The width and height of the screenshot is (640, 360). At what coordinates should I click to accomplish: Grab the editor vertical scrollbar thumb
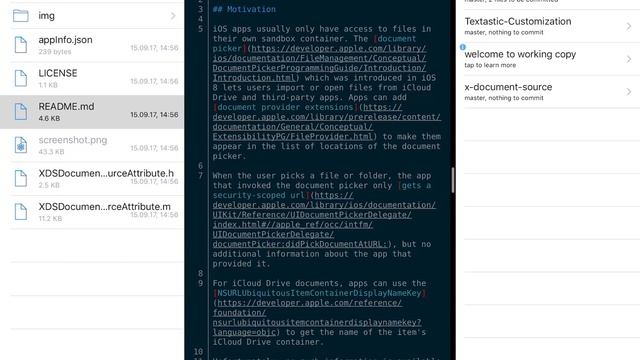click(x=453, y=180)
